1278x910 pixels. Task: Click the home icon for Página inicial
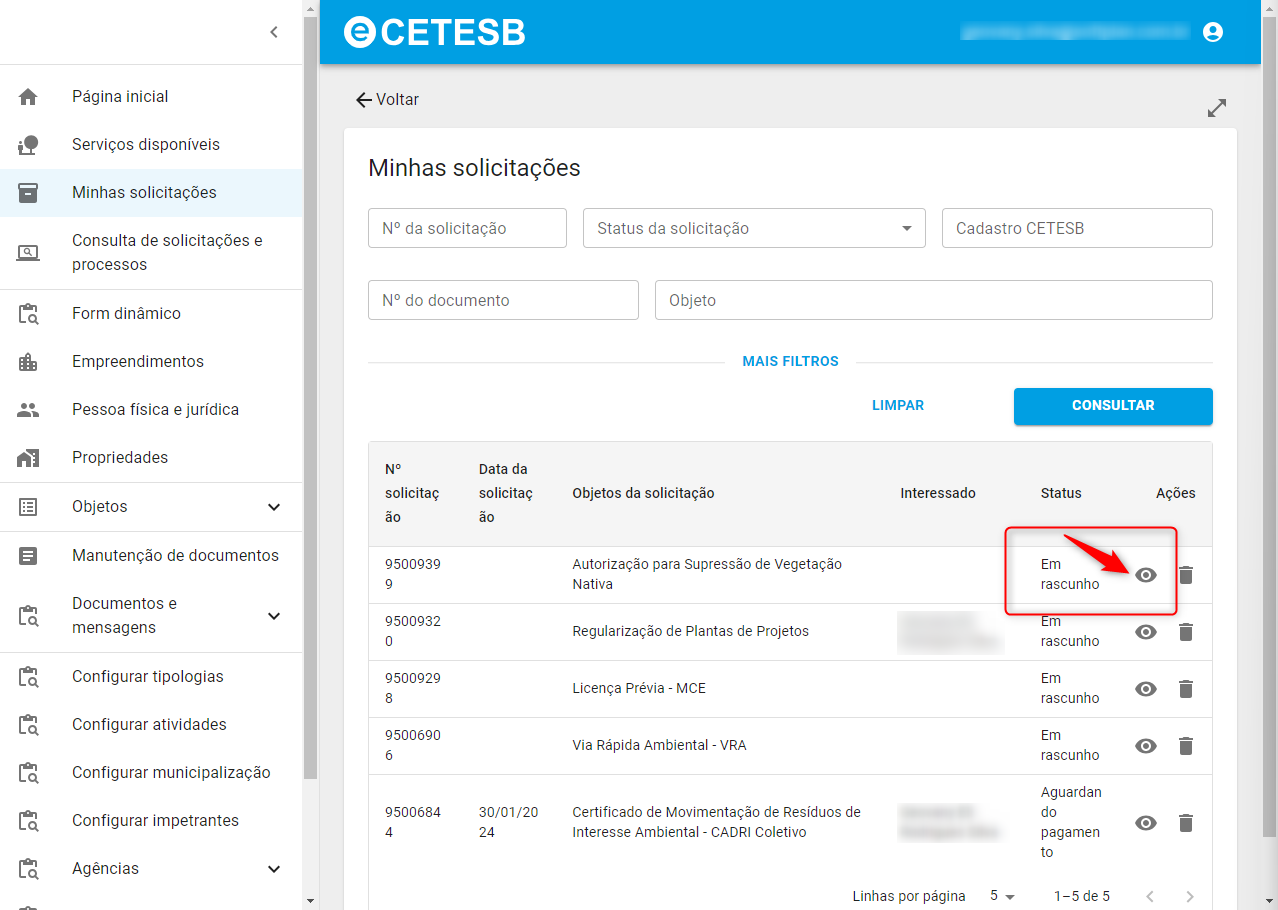pyautogui.click(x=28, y=97)
